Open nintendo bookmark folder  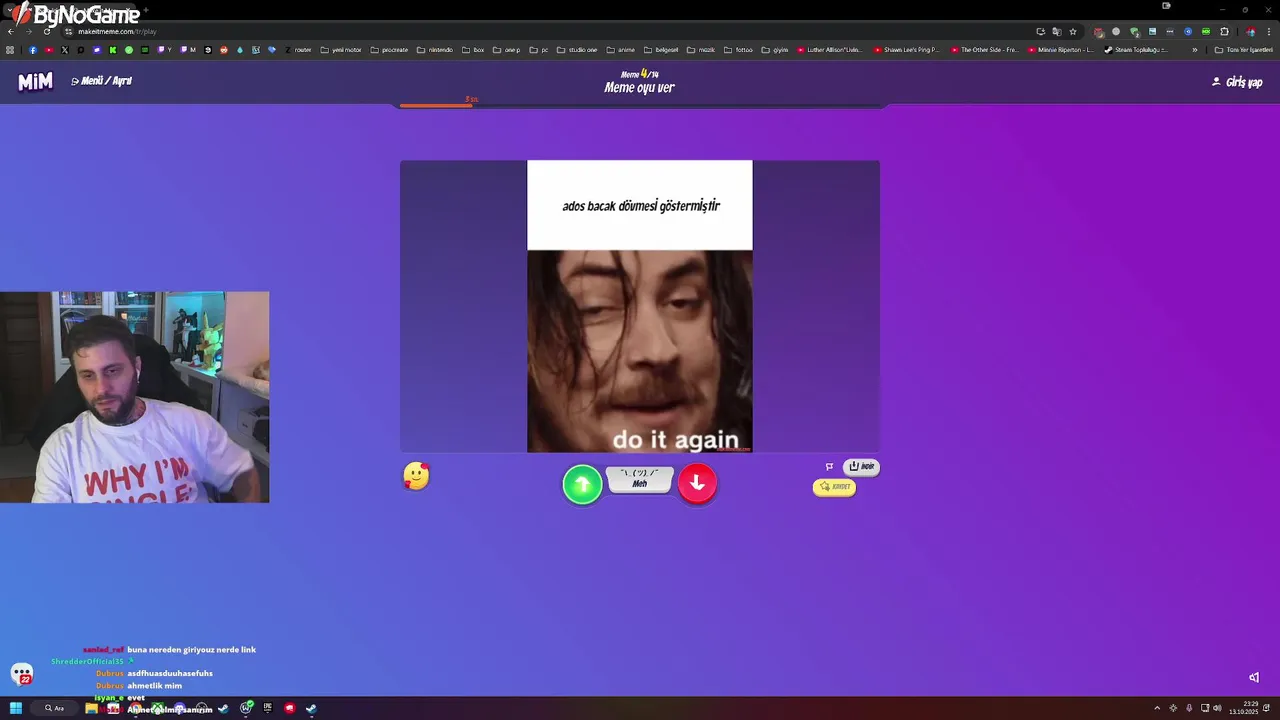(x=435, y=50)
